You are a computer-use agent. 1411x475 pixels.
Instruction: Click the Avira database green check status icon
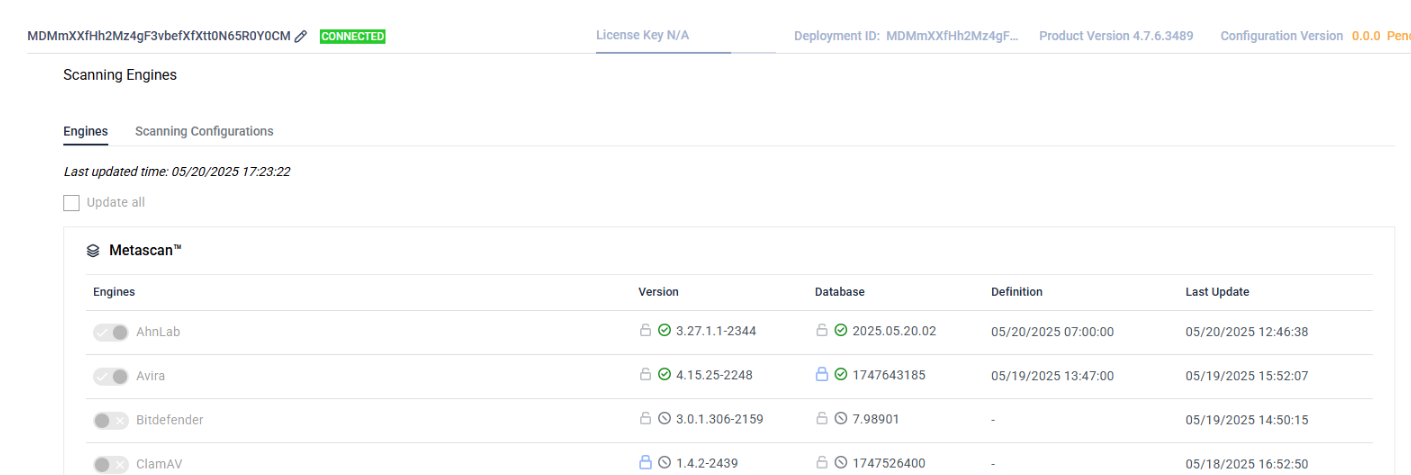tap(841, 375)
